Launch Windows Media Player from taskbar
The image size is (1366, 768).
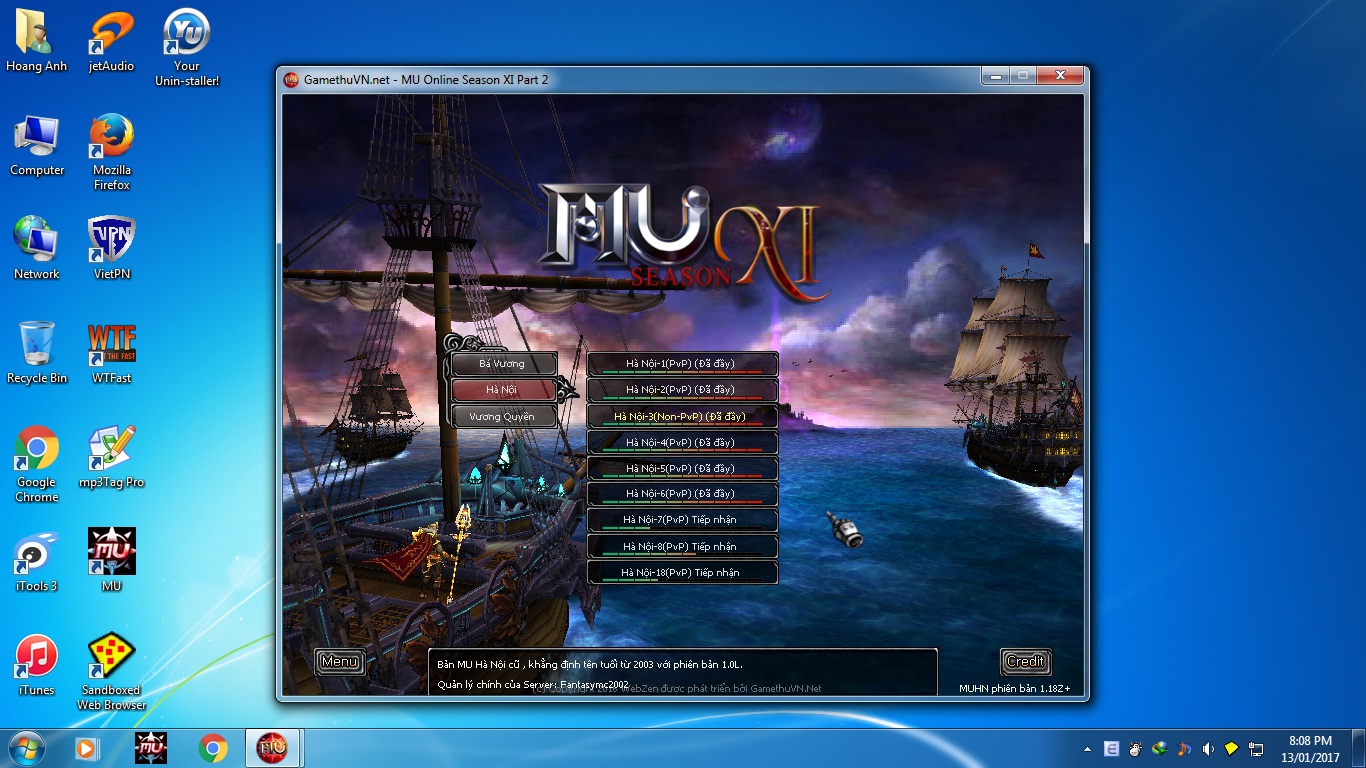(x=88, y=748)
